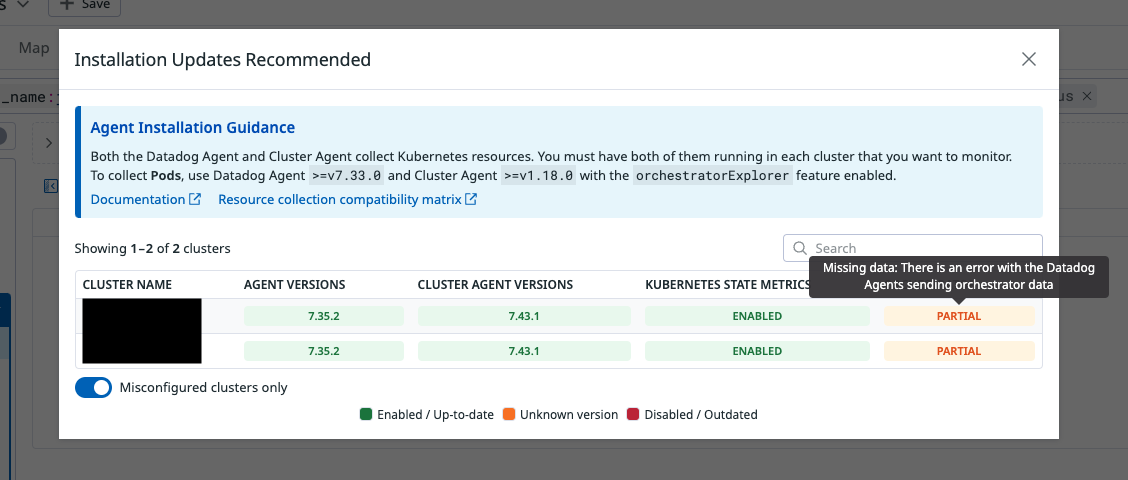Sort by CLUSTER NAME column header
Screen dimensions: 1128x480
(127, 284)
